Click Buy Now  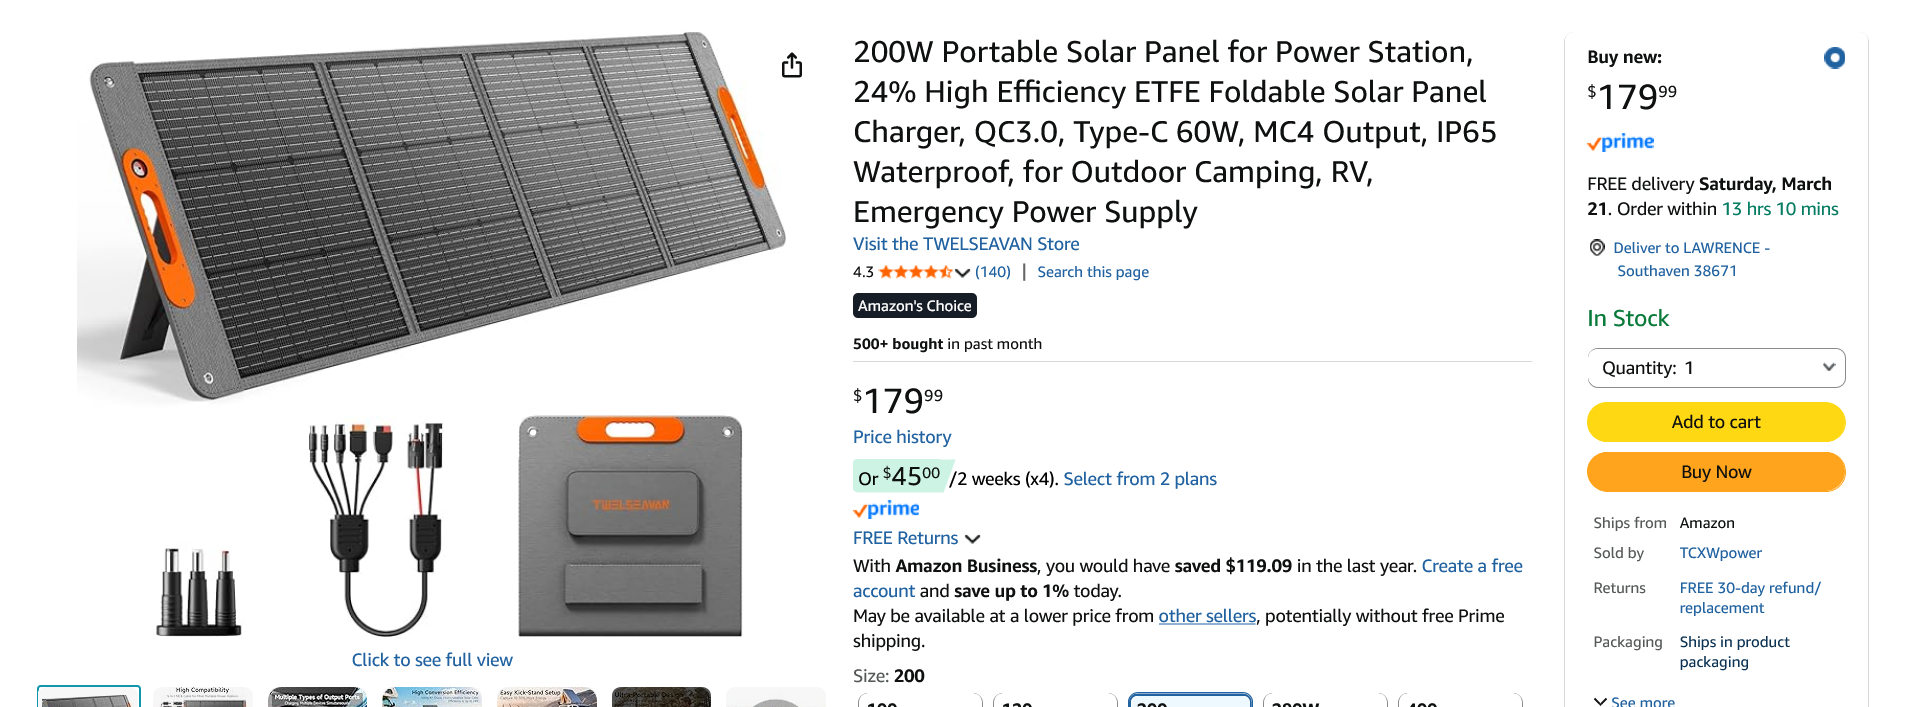(1715, 471)
